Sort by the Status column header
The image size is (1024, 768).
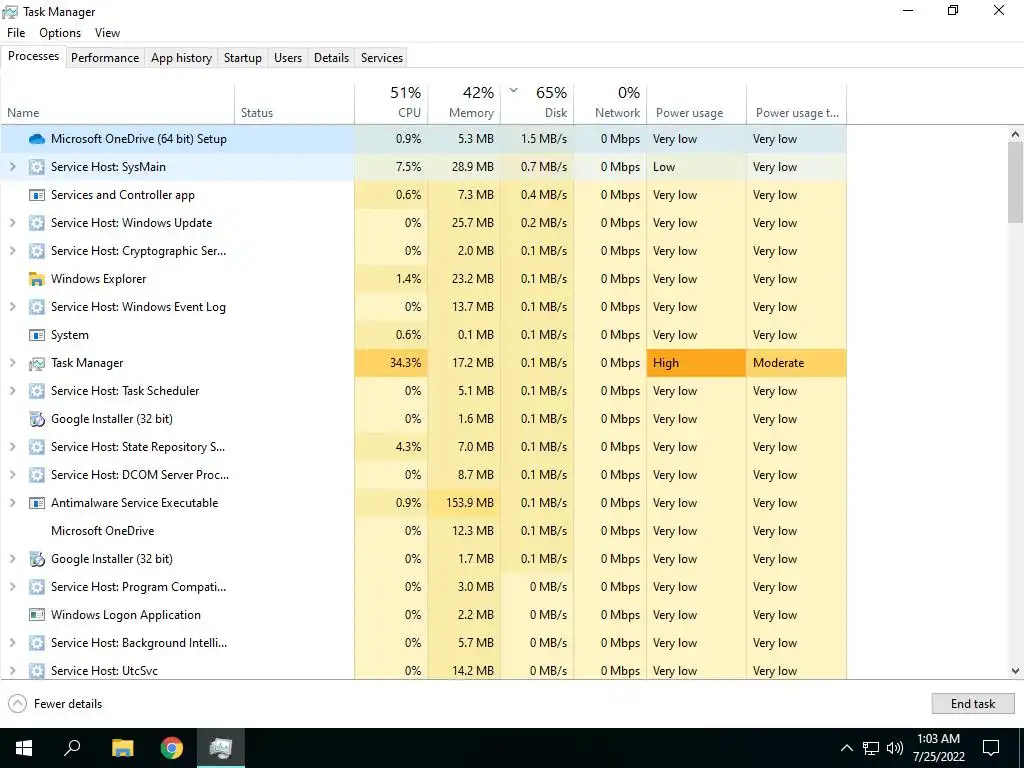click(x=294, y=104)
